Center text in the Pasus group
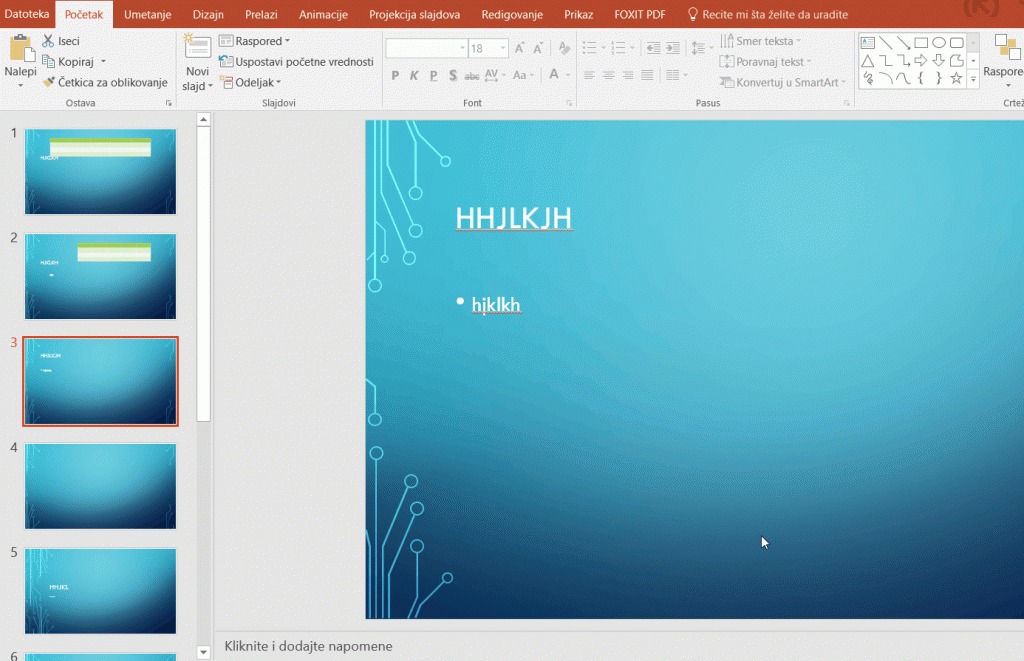 608,75
